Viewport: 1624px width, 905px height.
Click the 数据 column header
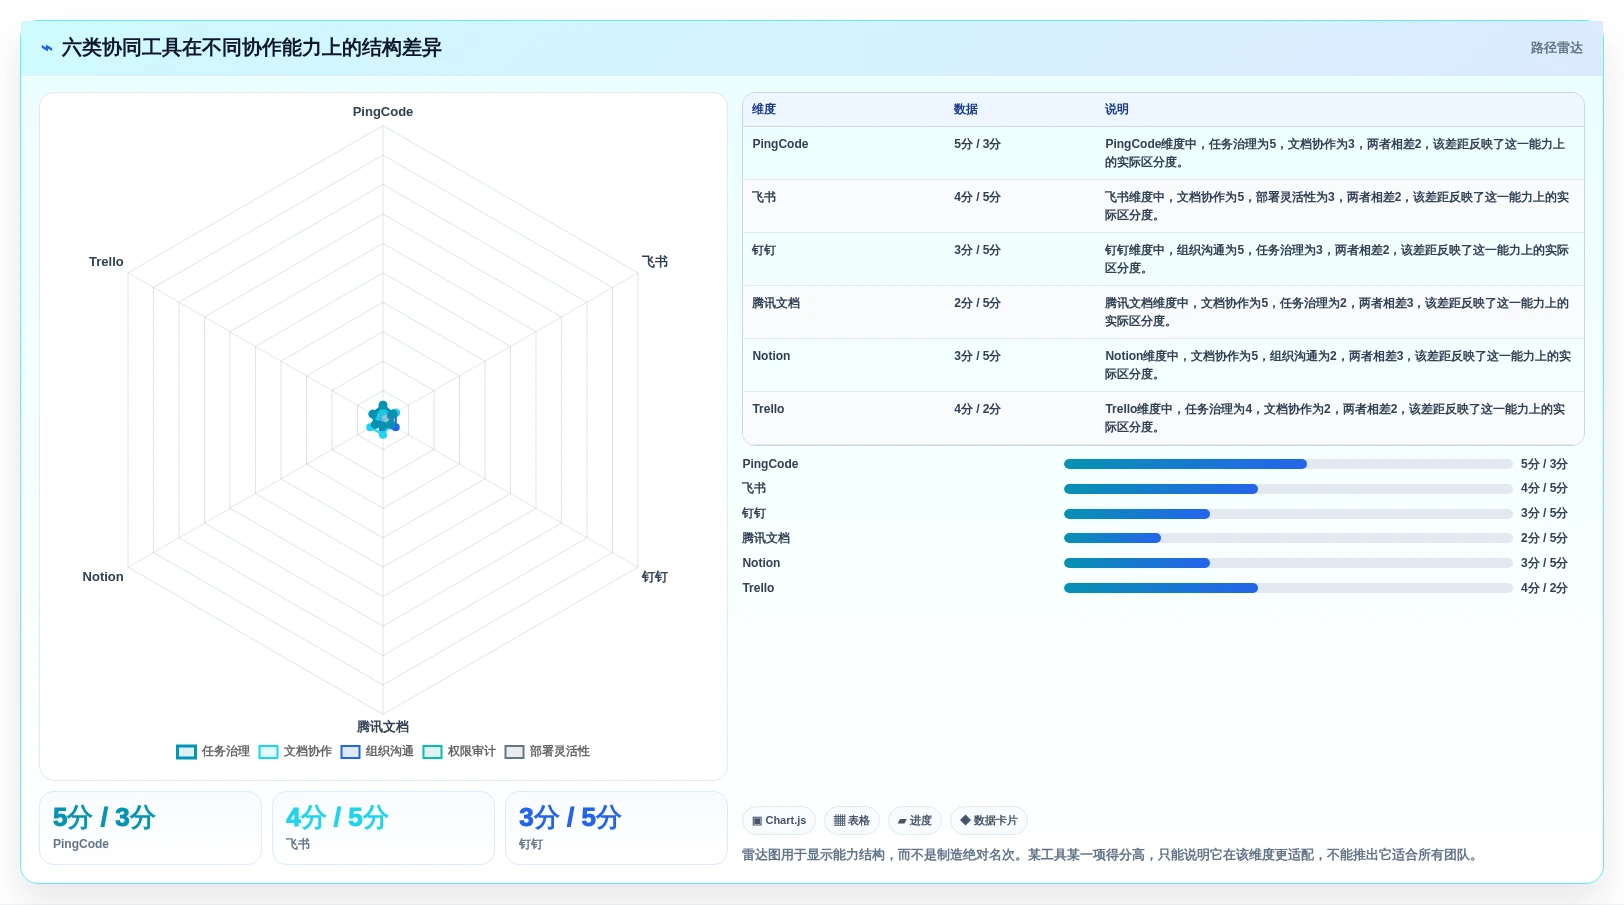tap(966, 110)
